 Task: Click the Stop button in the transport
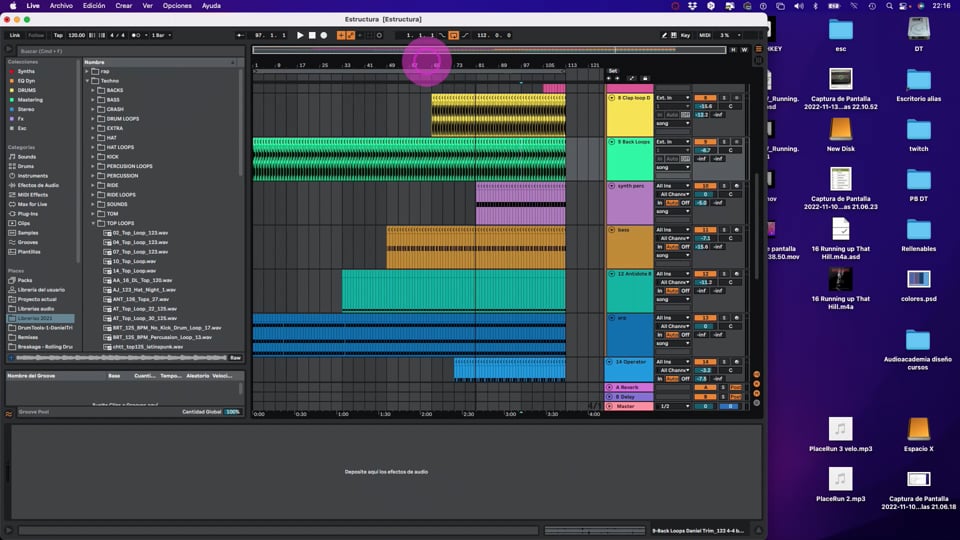click(x=312, y=36)
